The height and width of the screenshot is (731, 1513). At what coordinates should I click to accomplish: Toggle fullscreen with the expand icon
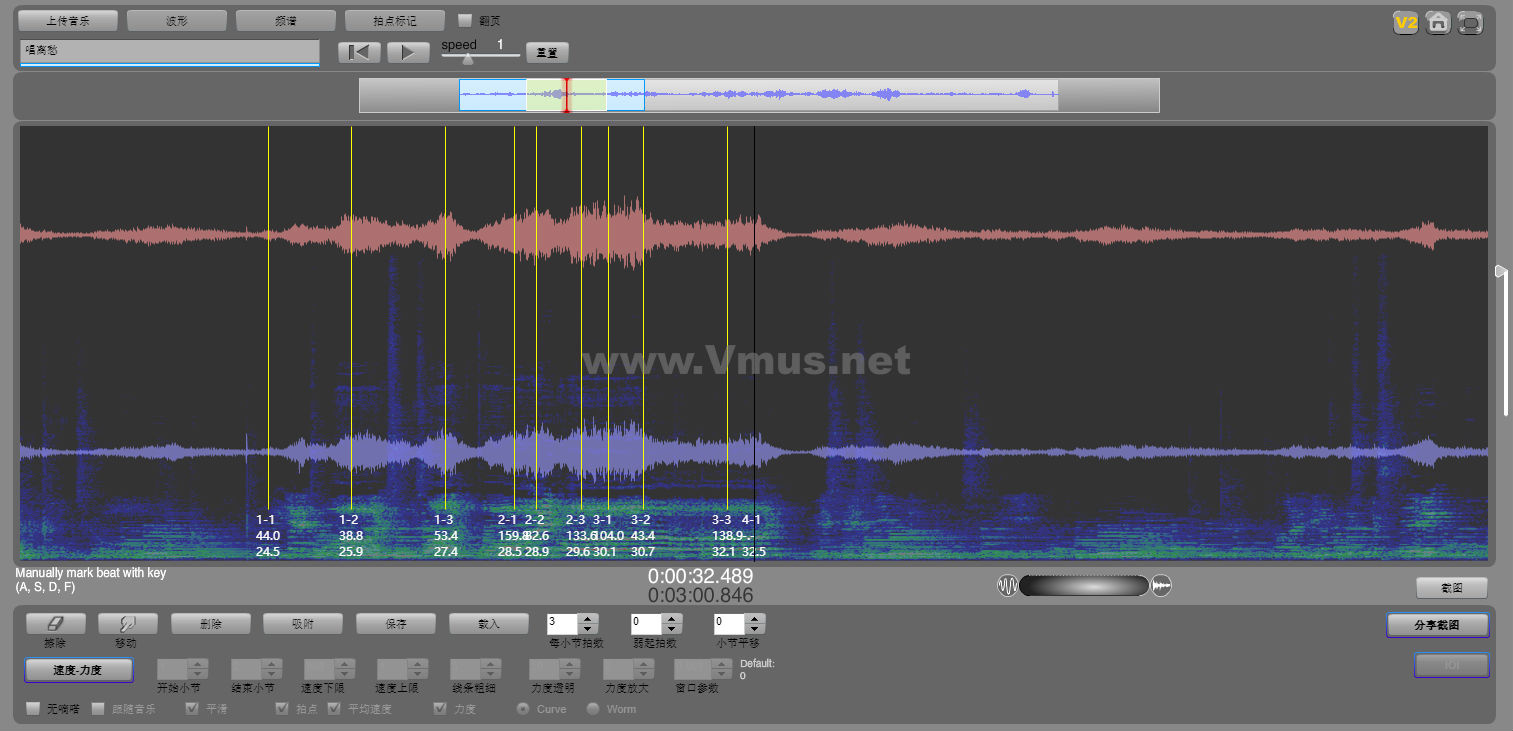click(1470, 22)
